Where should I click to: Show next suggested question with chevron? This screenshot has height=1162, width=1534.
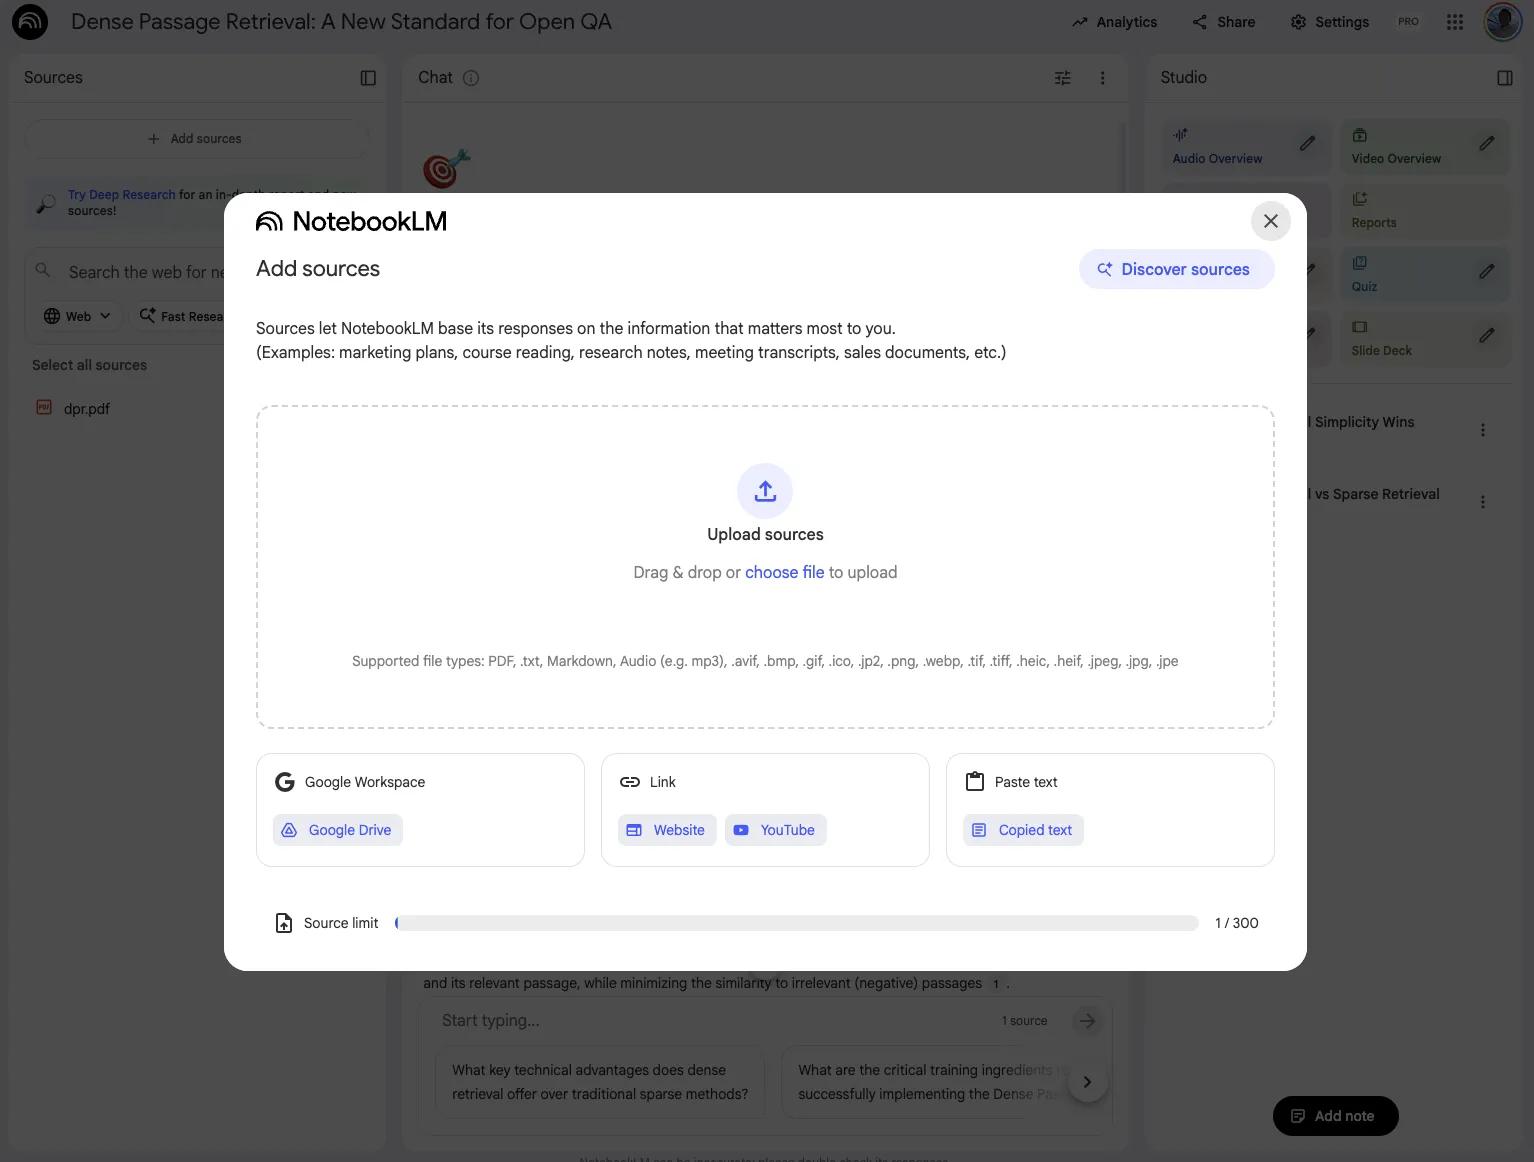point(1087,1082)
